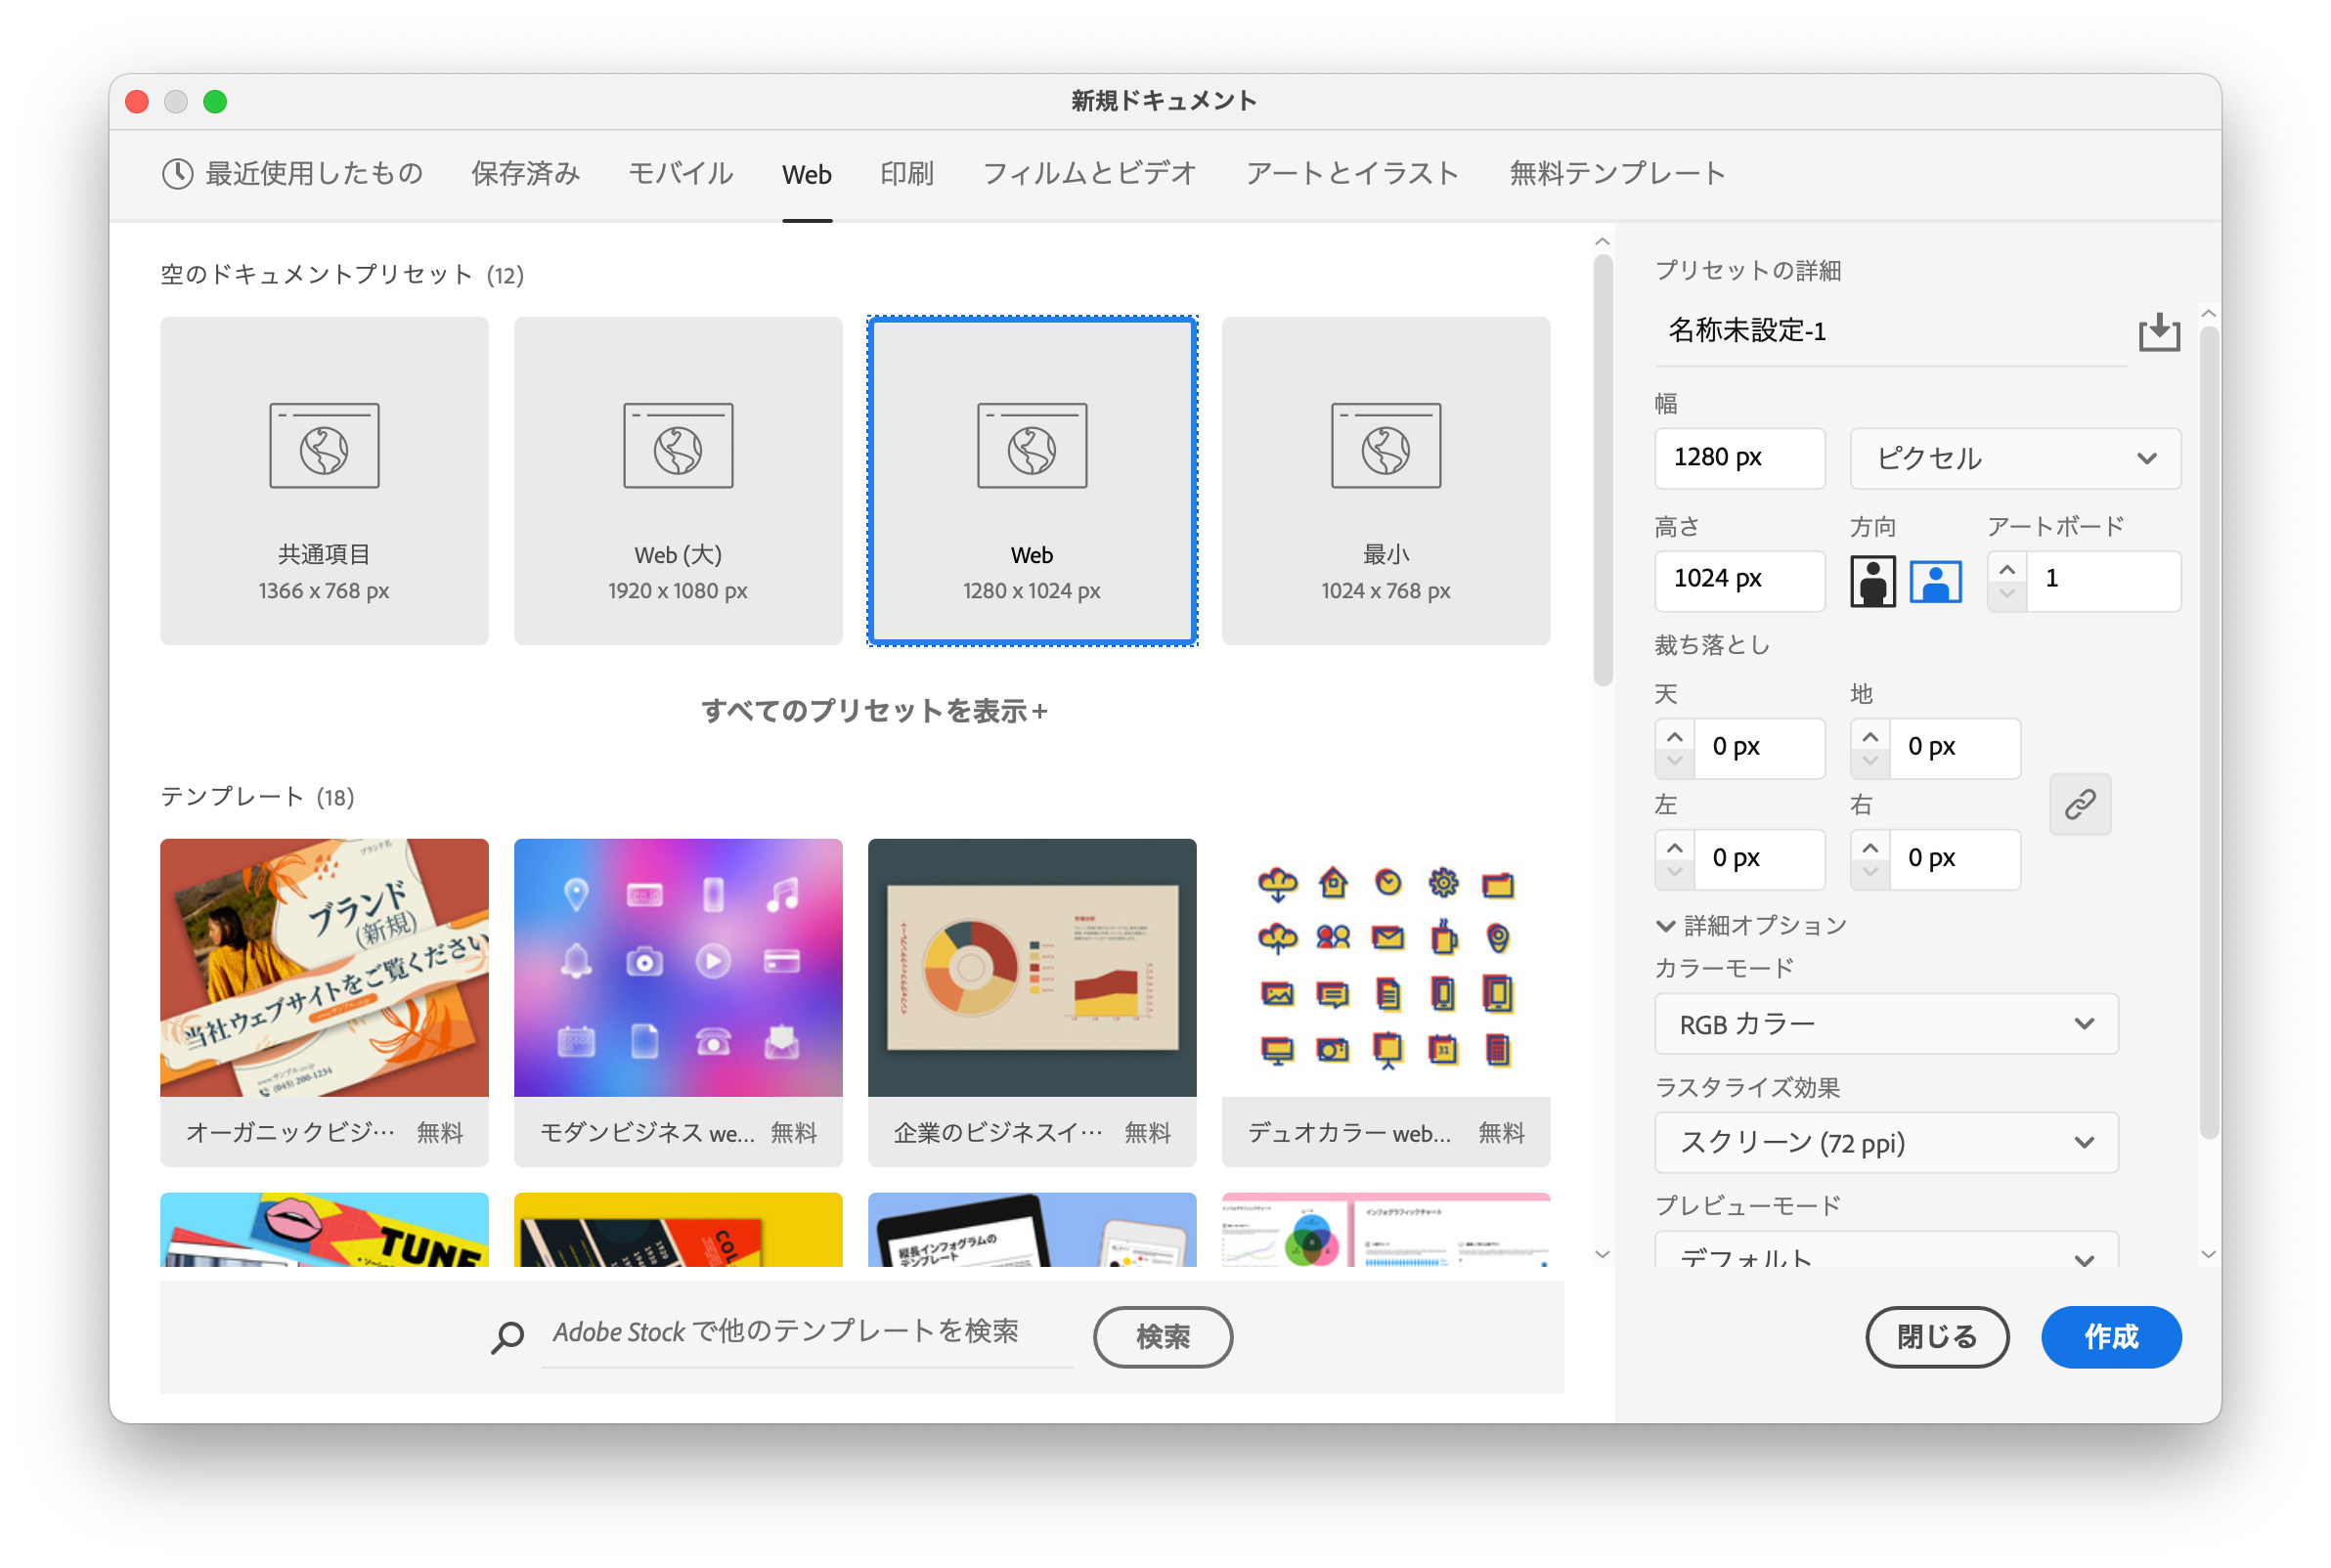2331x1568 pixels.
Task: Choose the Web (大) 1920 x 1080 preset
Action: pos(678,481)
